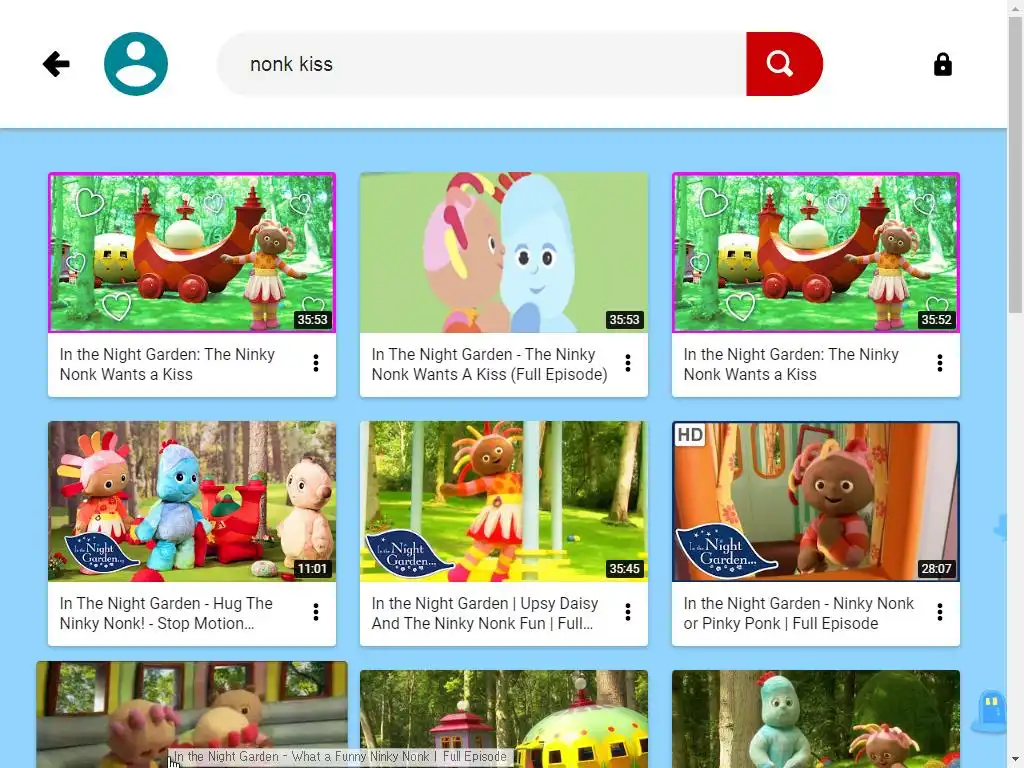Play the 35:53 Ninky Nonk train thumbnail

[192, 253]
